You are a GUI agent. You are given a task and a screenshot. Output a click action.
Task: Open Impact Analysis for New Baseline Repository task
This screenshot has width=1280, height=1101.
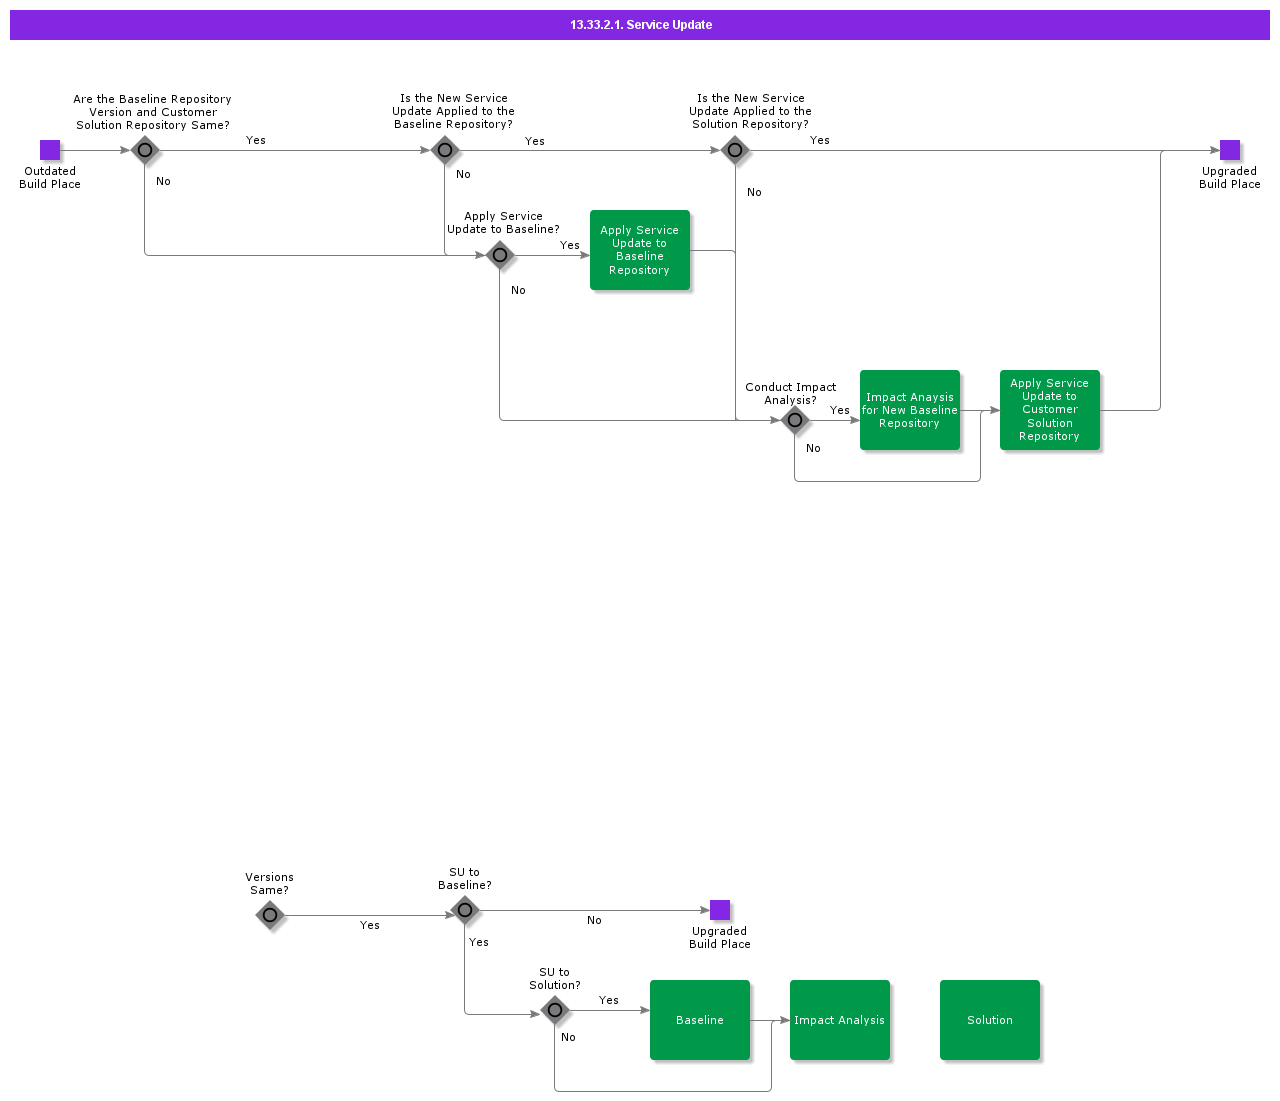(x=910, y=410)
